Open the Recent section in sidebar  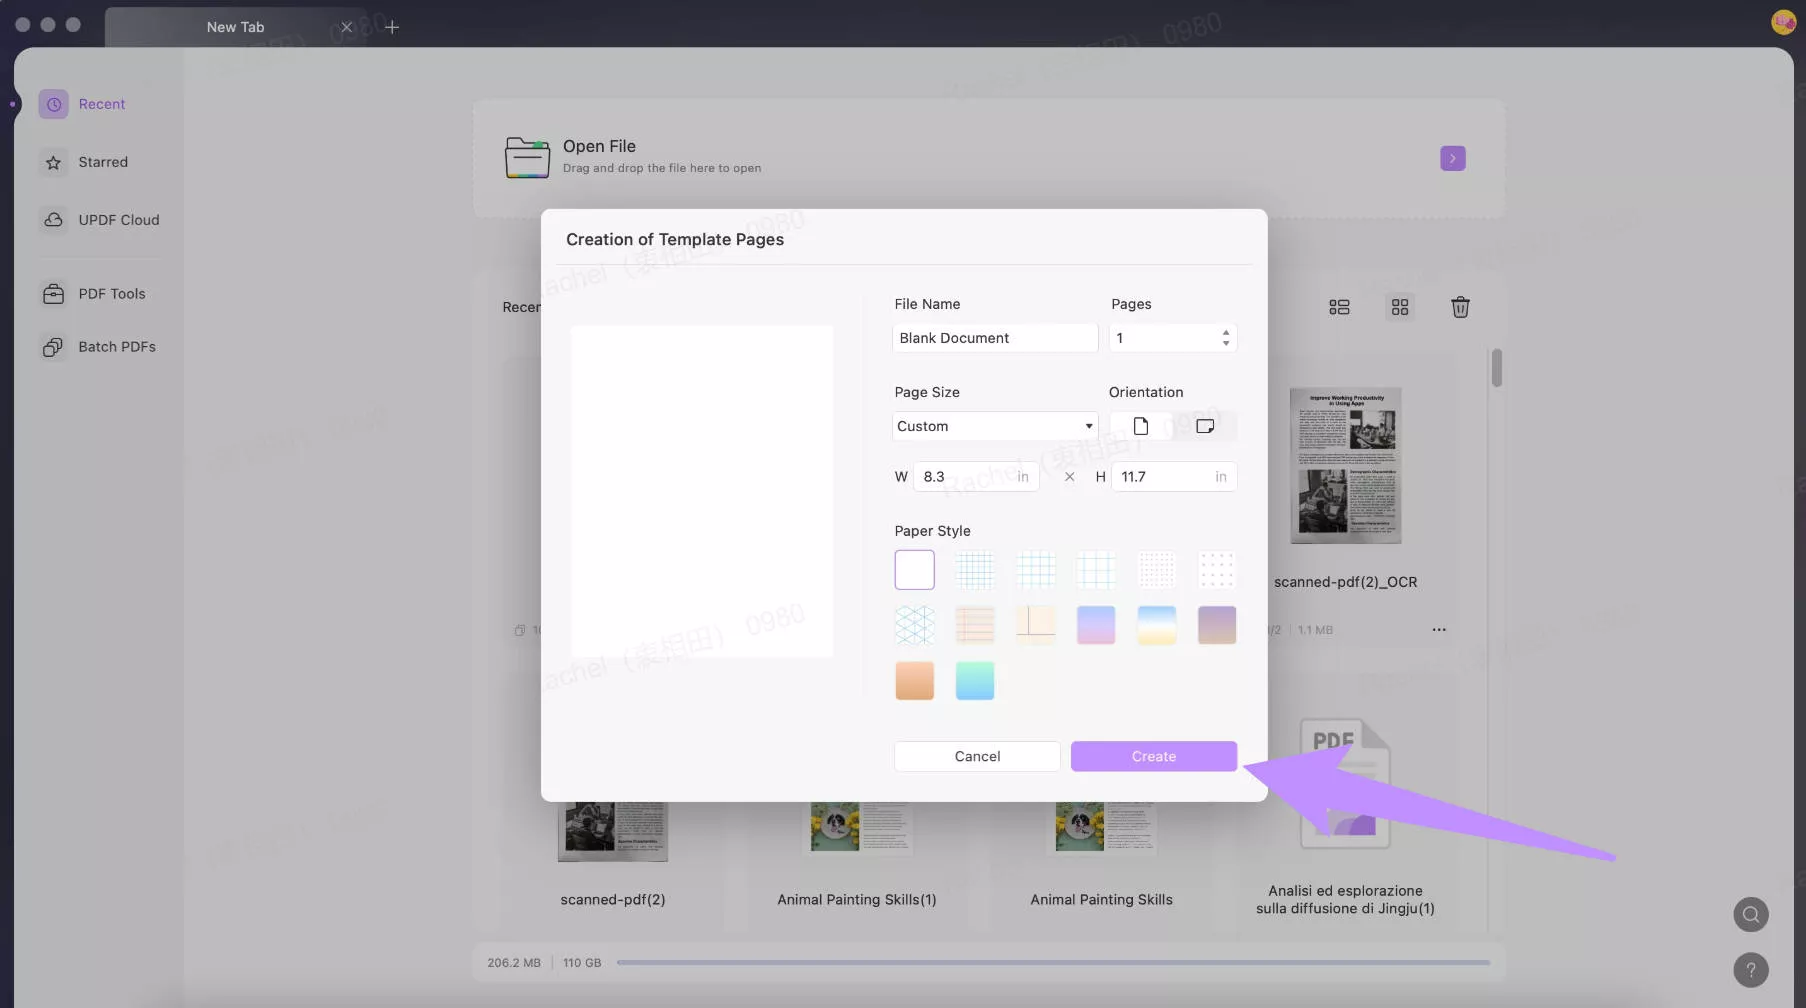tap(82, 104)
